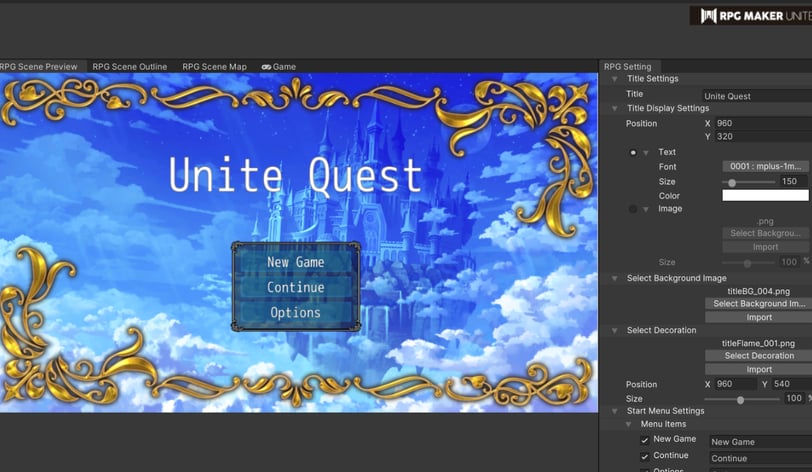Collapse the Title Settings section

tap(614, 79)
